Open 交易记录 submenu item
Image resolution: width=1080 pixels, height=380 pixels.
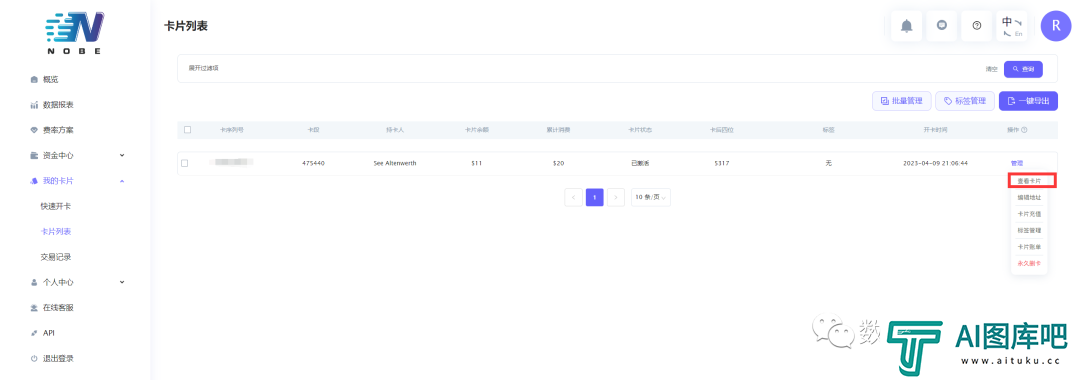coord(56,257)
